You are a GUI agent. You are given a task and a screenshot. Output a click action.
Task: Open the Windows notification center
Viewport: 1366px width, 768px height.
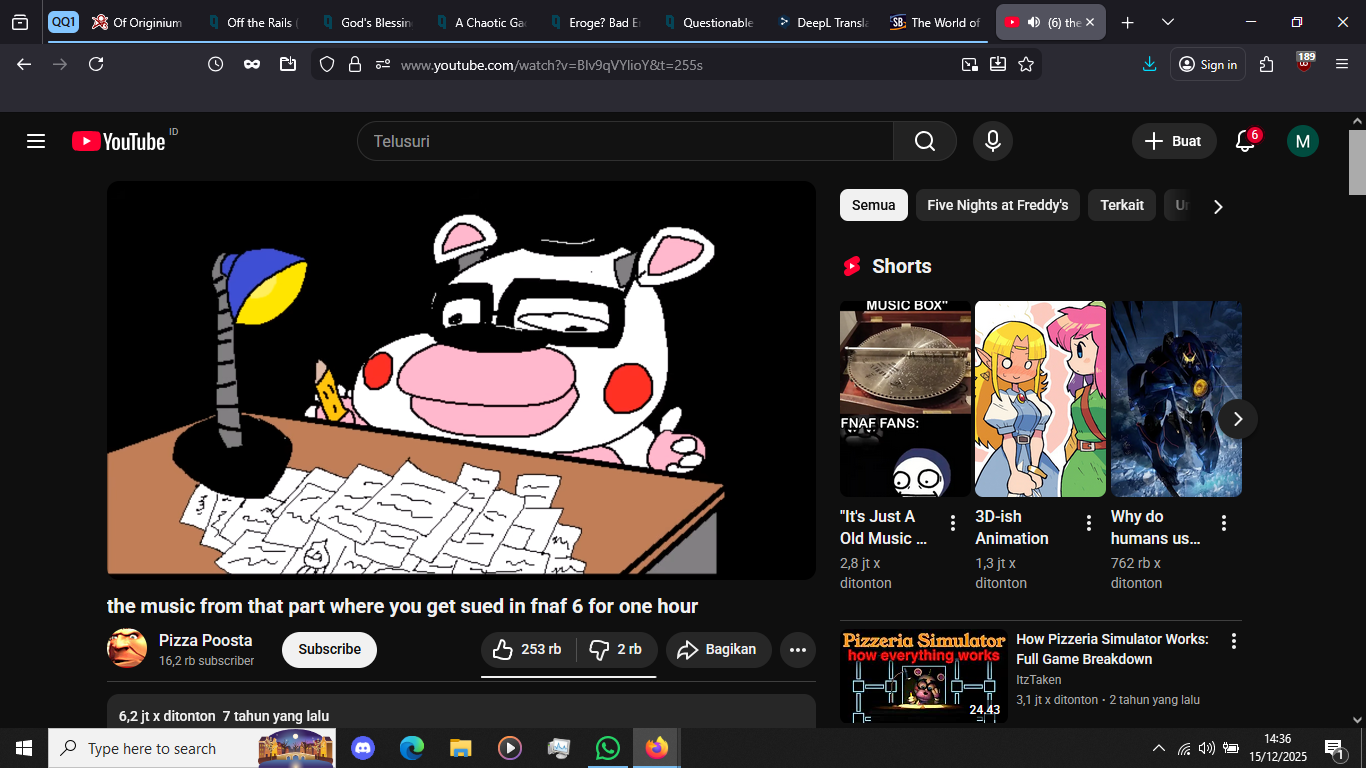pyautogui.click(x=1335, y=748)
